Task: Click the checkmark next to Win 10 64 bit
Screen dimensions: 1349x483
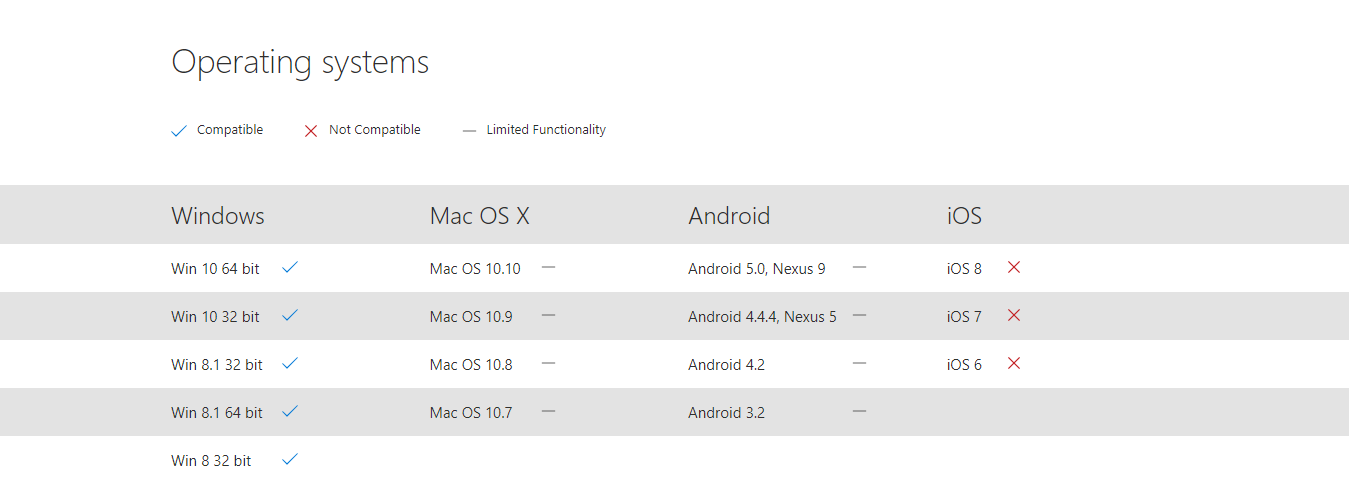Action: 290,267
